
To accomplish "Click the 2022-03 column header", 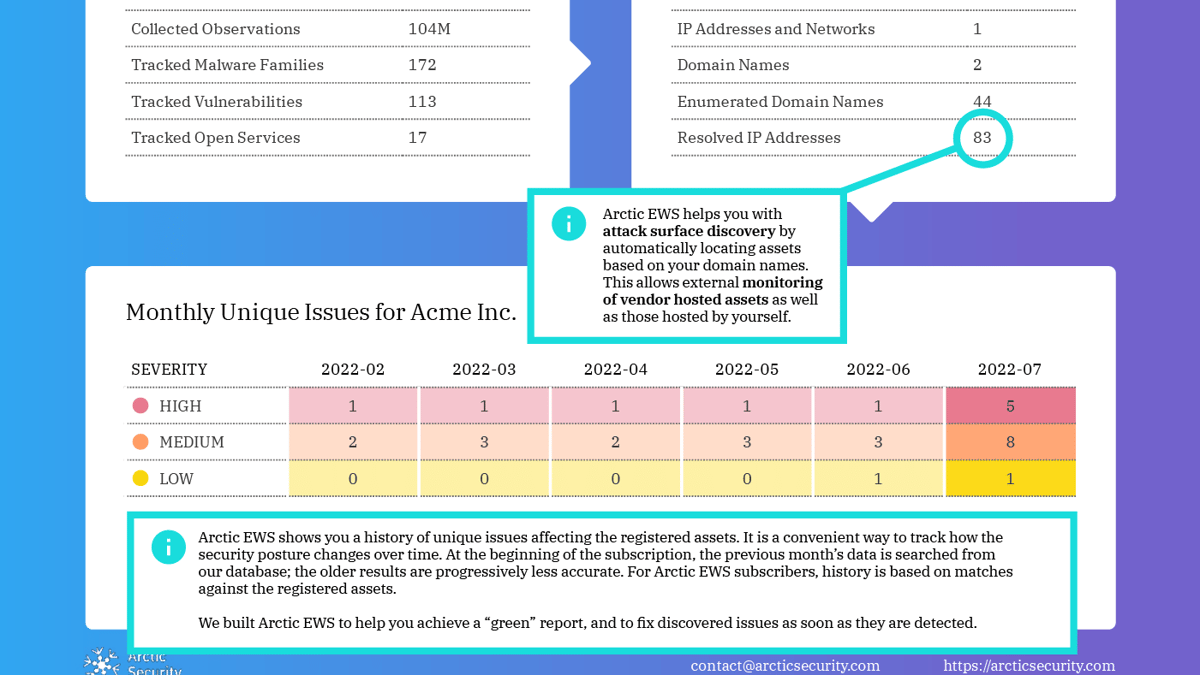I will tap(484, 370).
